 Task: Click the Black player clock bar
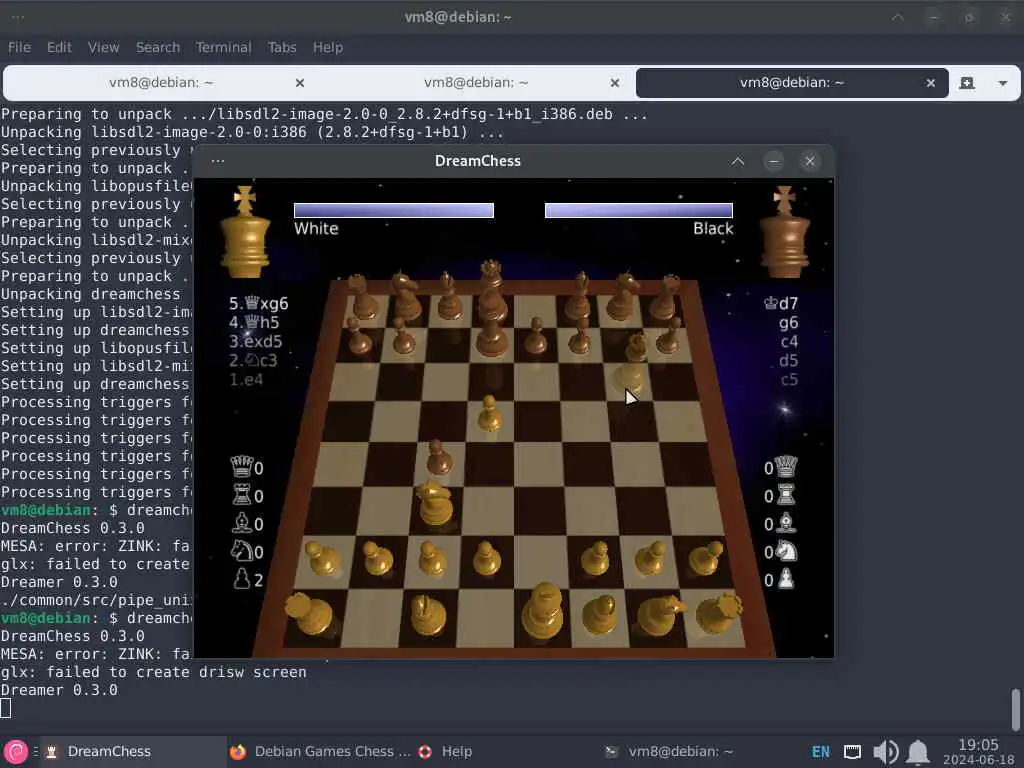tap(639, 210)
